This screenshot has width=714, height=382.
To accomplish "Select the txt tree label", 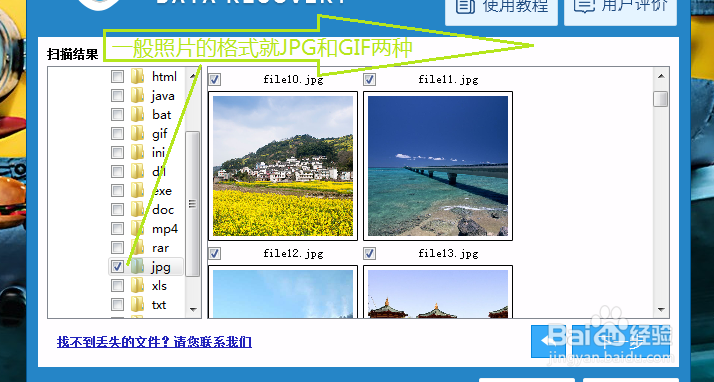I will 159,305.
